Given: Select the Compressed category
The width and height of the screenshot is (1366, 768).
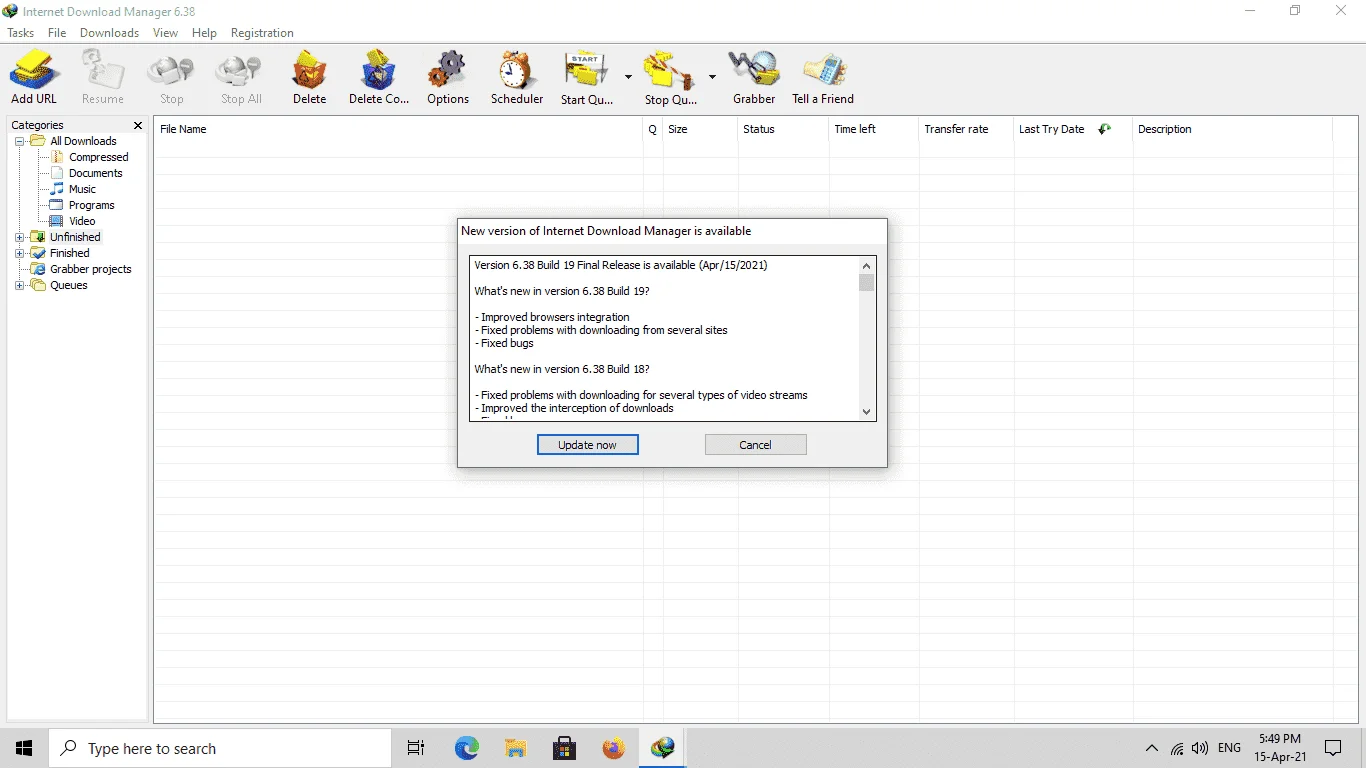Looking at the screenshot, I should pos(98,157).
